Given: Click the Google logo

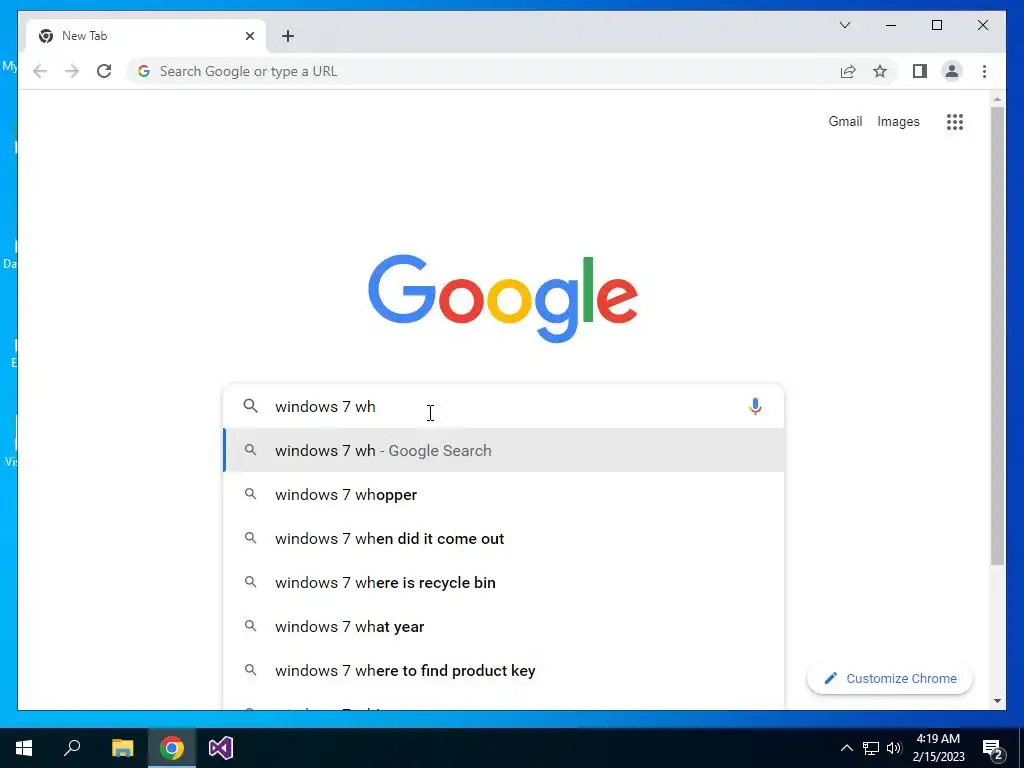Looking at the screenshot, I should 503,298.
